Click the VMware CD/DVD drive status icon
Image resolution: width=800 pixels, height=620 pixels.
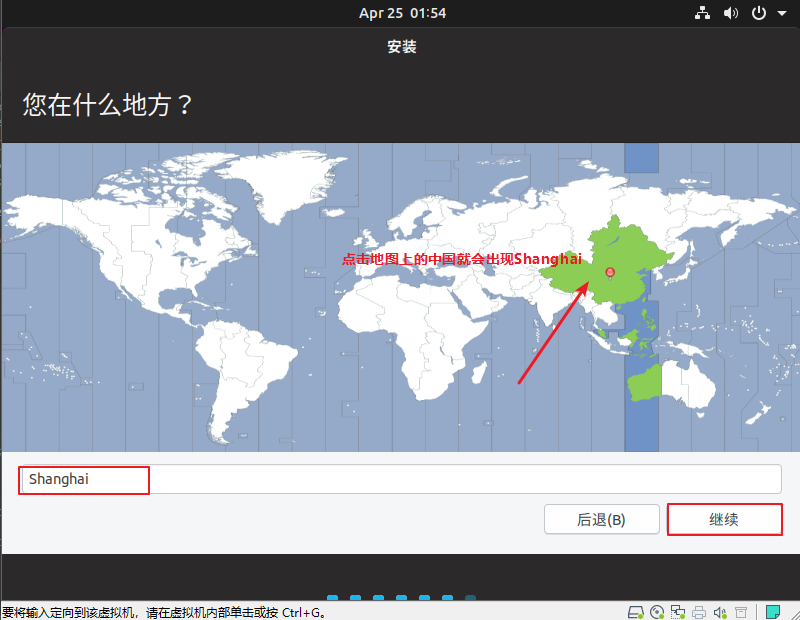click(x=657, y=612)
